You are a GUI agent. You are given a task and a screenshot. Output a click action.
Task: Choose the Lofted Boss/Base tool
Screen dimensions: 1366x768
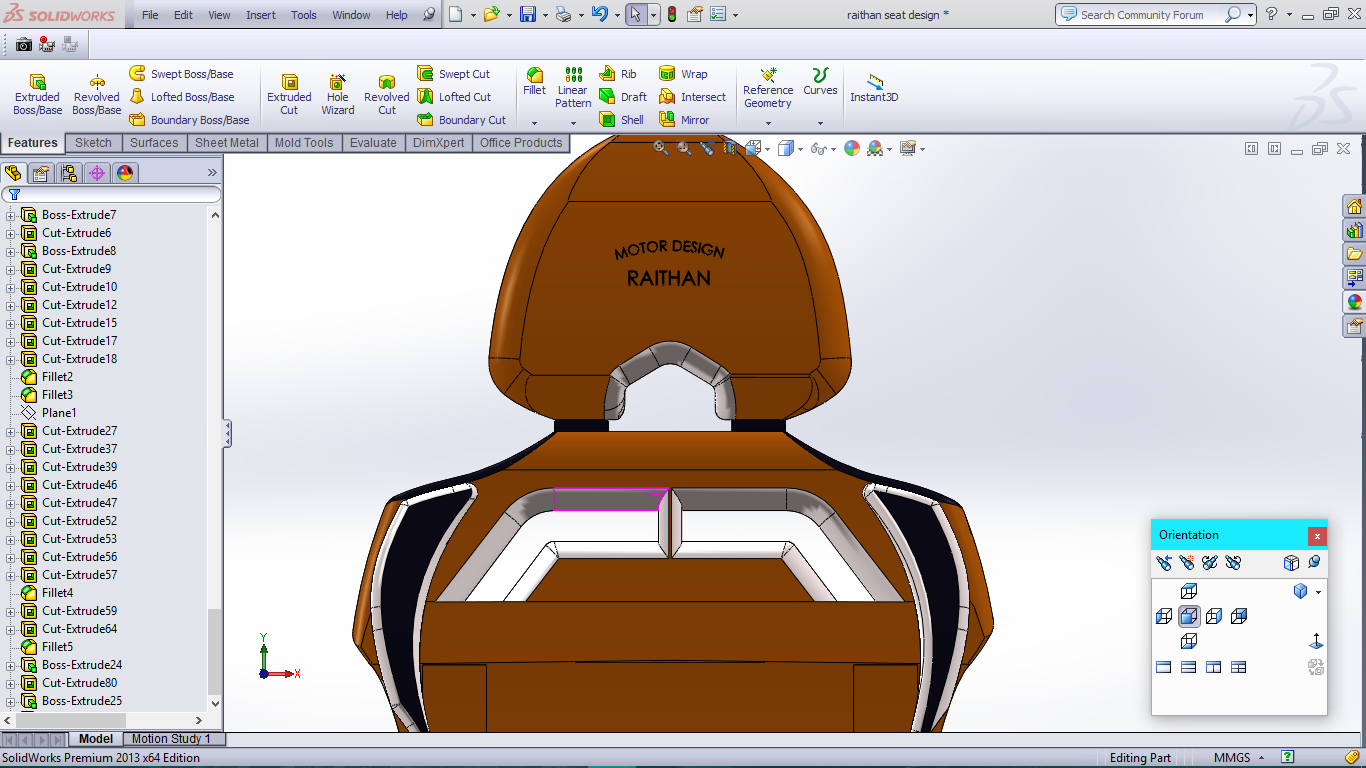181,97
